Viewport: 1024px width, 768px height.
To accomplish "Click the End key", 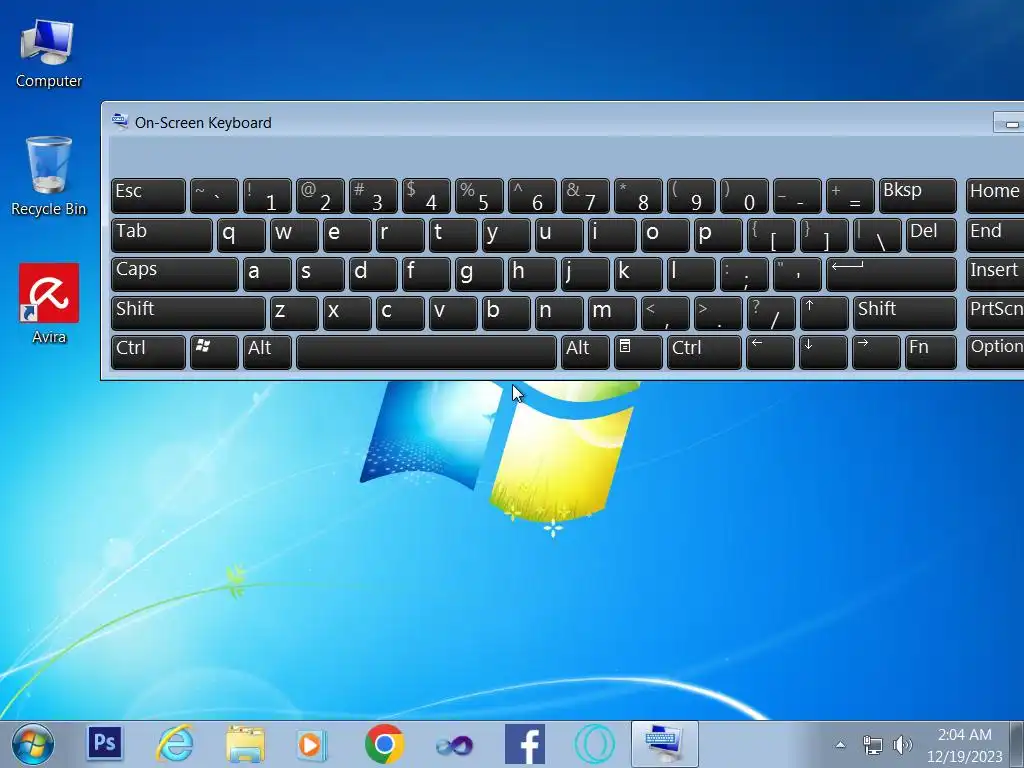I will point(995,235).
